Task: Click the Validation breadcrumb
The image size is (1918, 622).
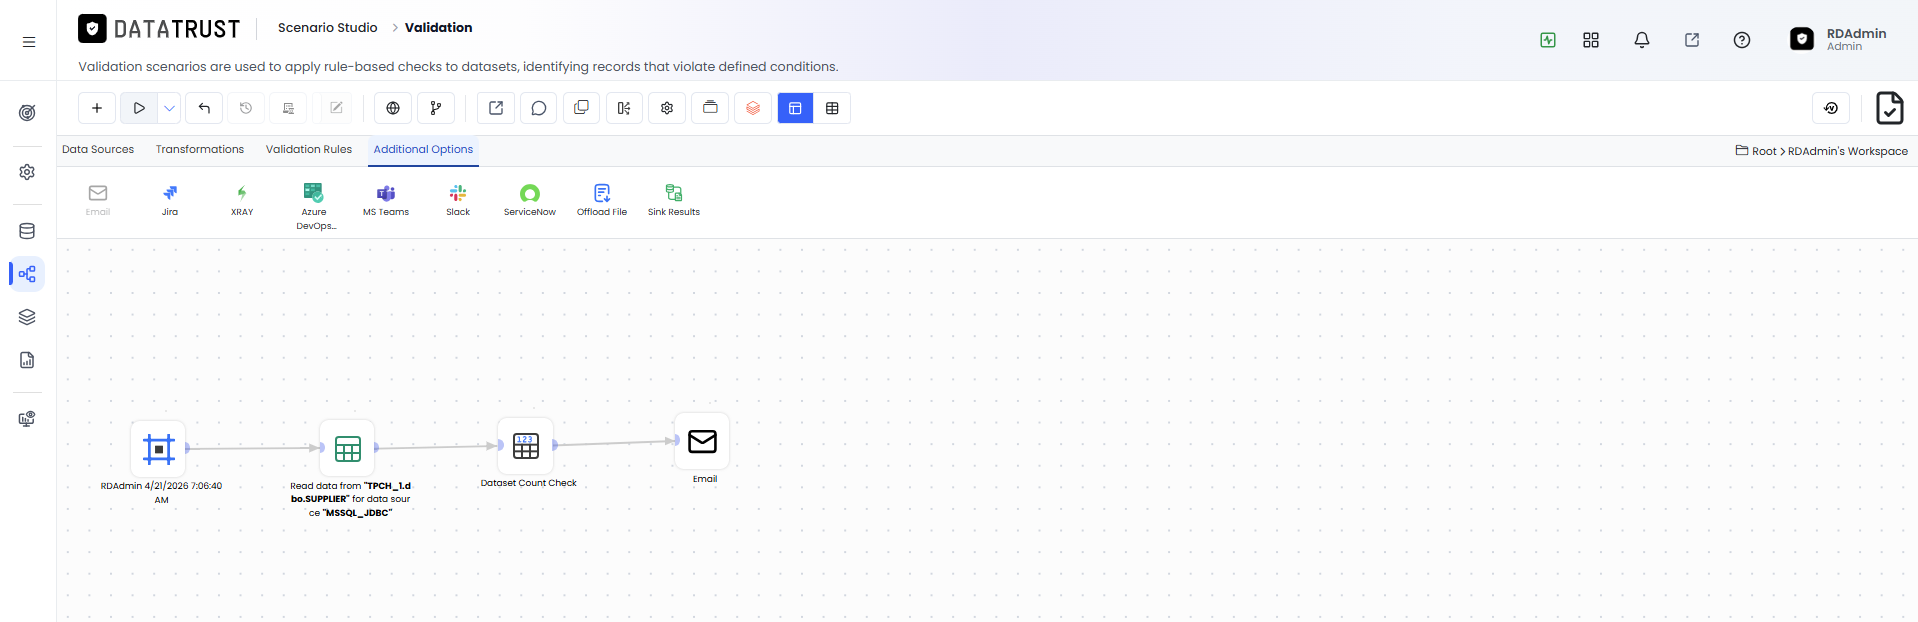Action: pyautogui.click(x=438, y=28)
